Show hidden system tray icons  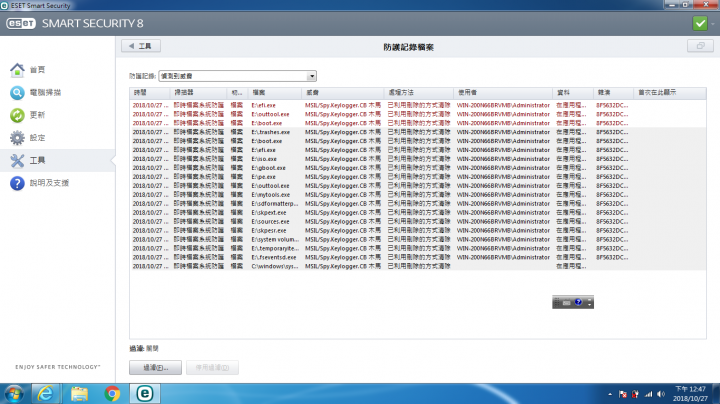click(x=610, y=394)
